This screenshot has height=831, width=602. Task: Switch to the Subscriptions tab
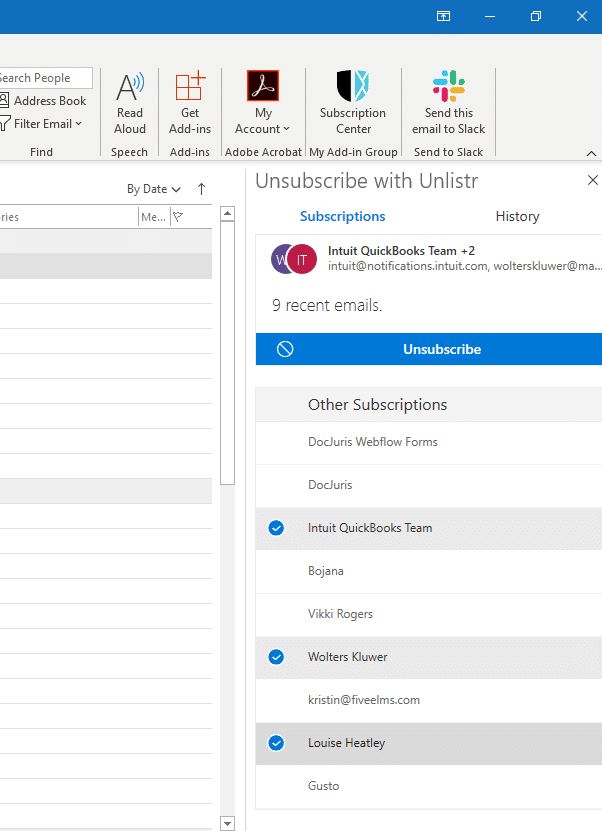(342, 216)
